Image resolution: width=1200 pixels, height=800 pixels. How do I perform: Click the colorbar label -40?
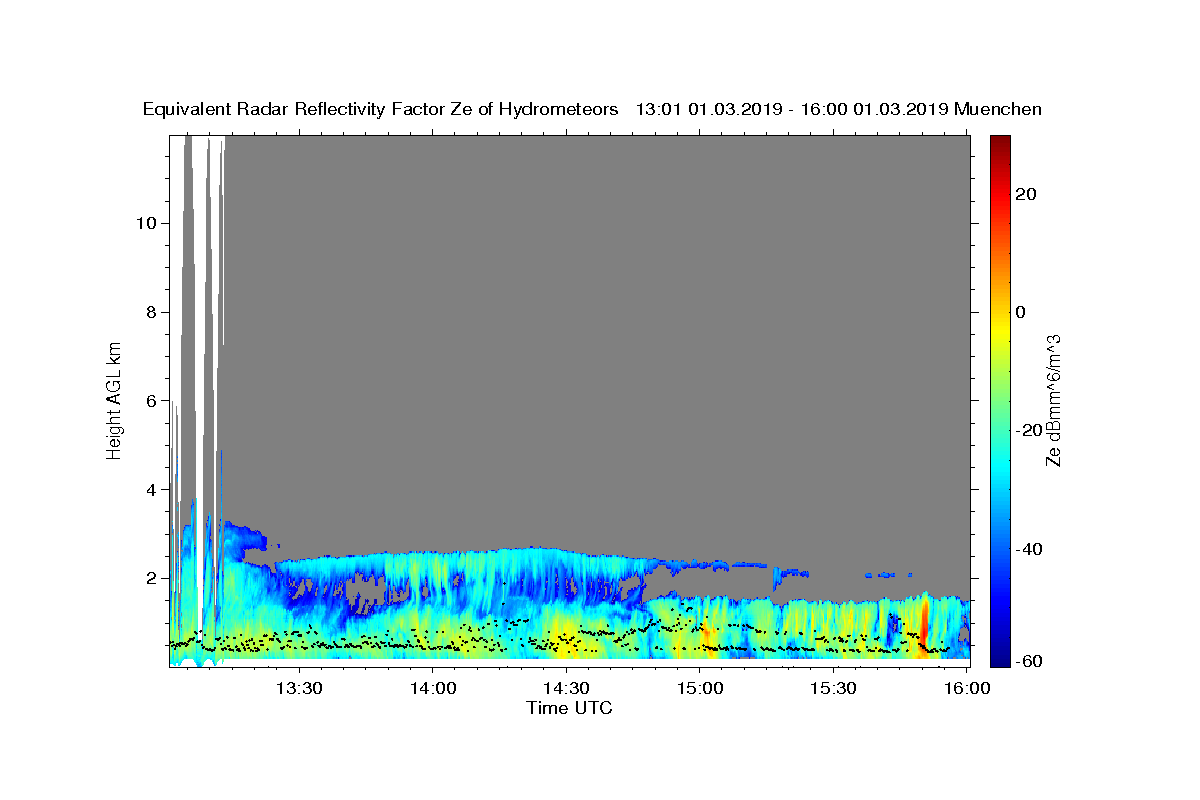pyautogui.click(x=1029, y=549)
